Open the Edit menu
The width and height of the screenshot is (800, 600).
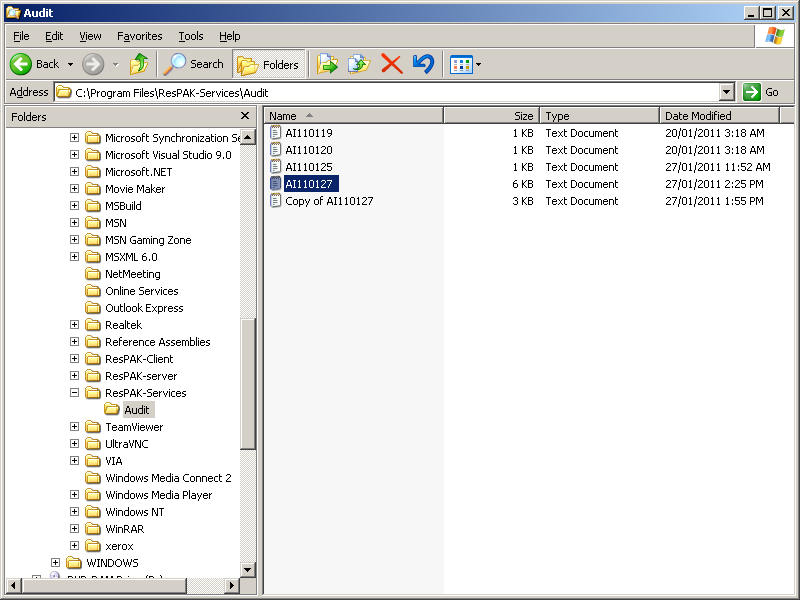point(54,36)
